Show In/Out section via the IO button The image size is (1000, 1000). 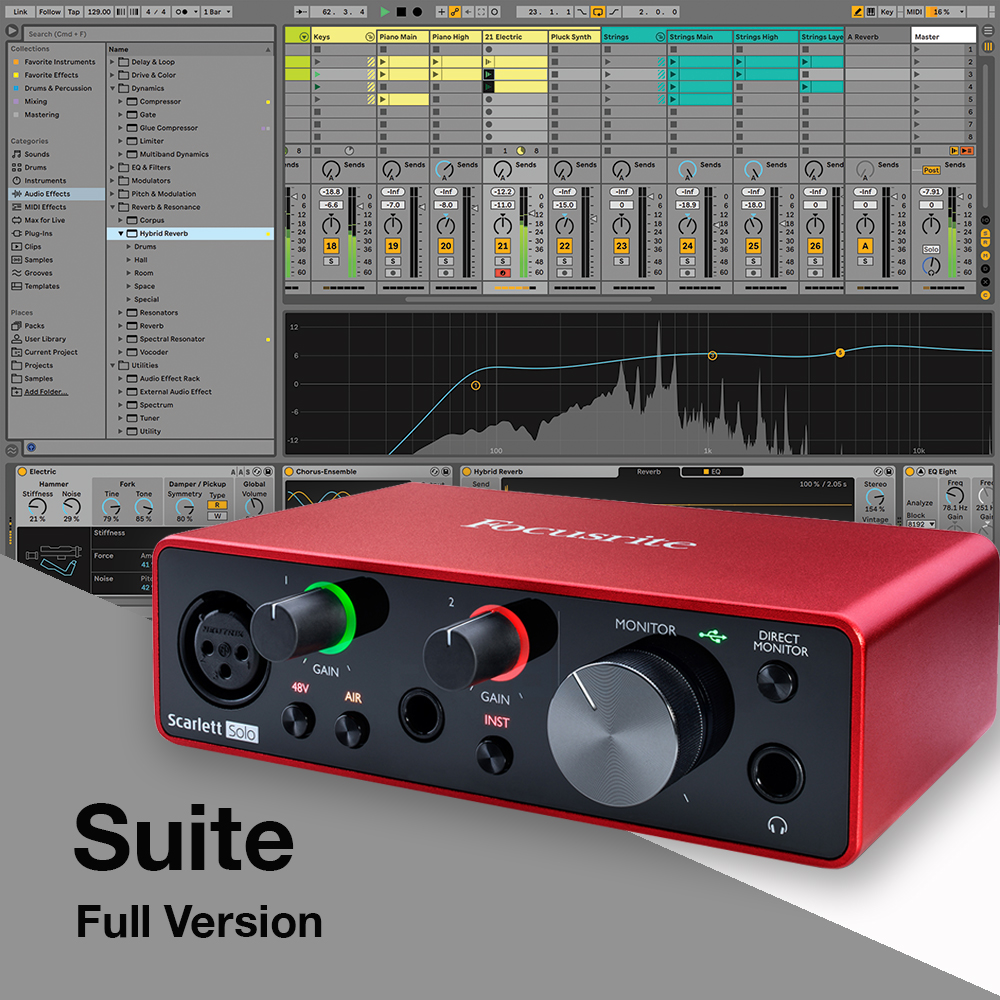click(985, 220)
